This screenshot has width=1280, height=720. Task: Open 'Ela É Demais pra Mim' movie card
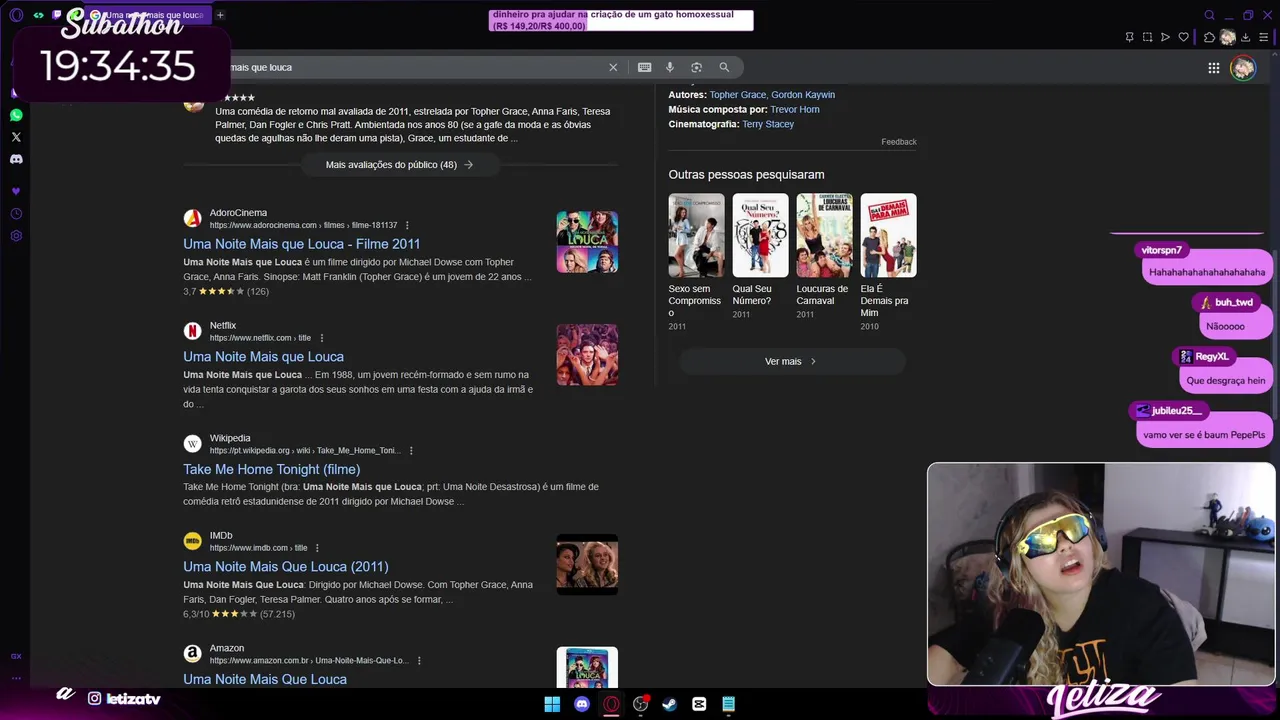pos(888,262)
